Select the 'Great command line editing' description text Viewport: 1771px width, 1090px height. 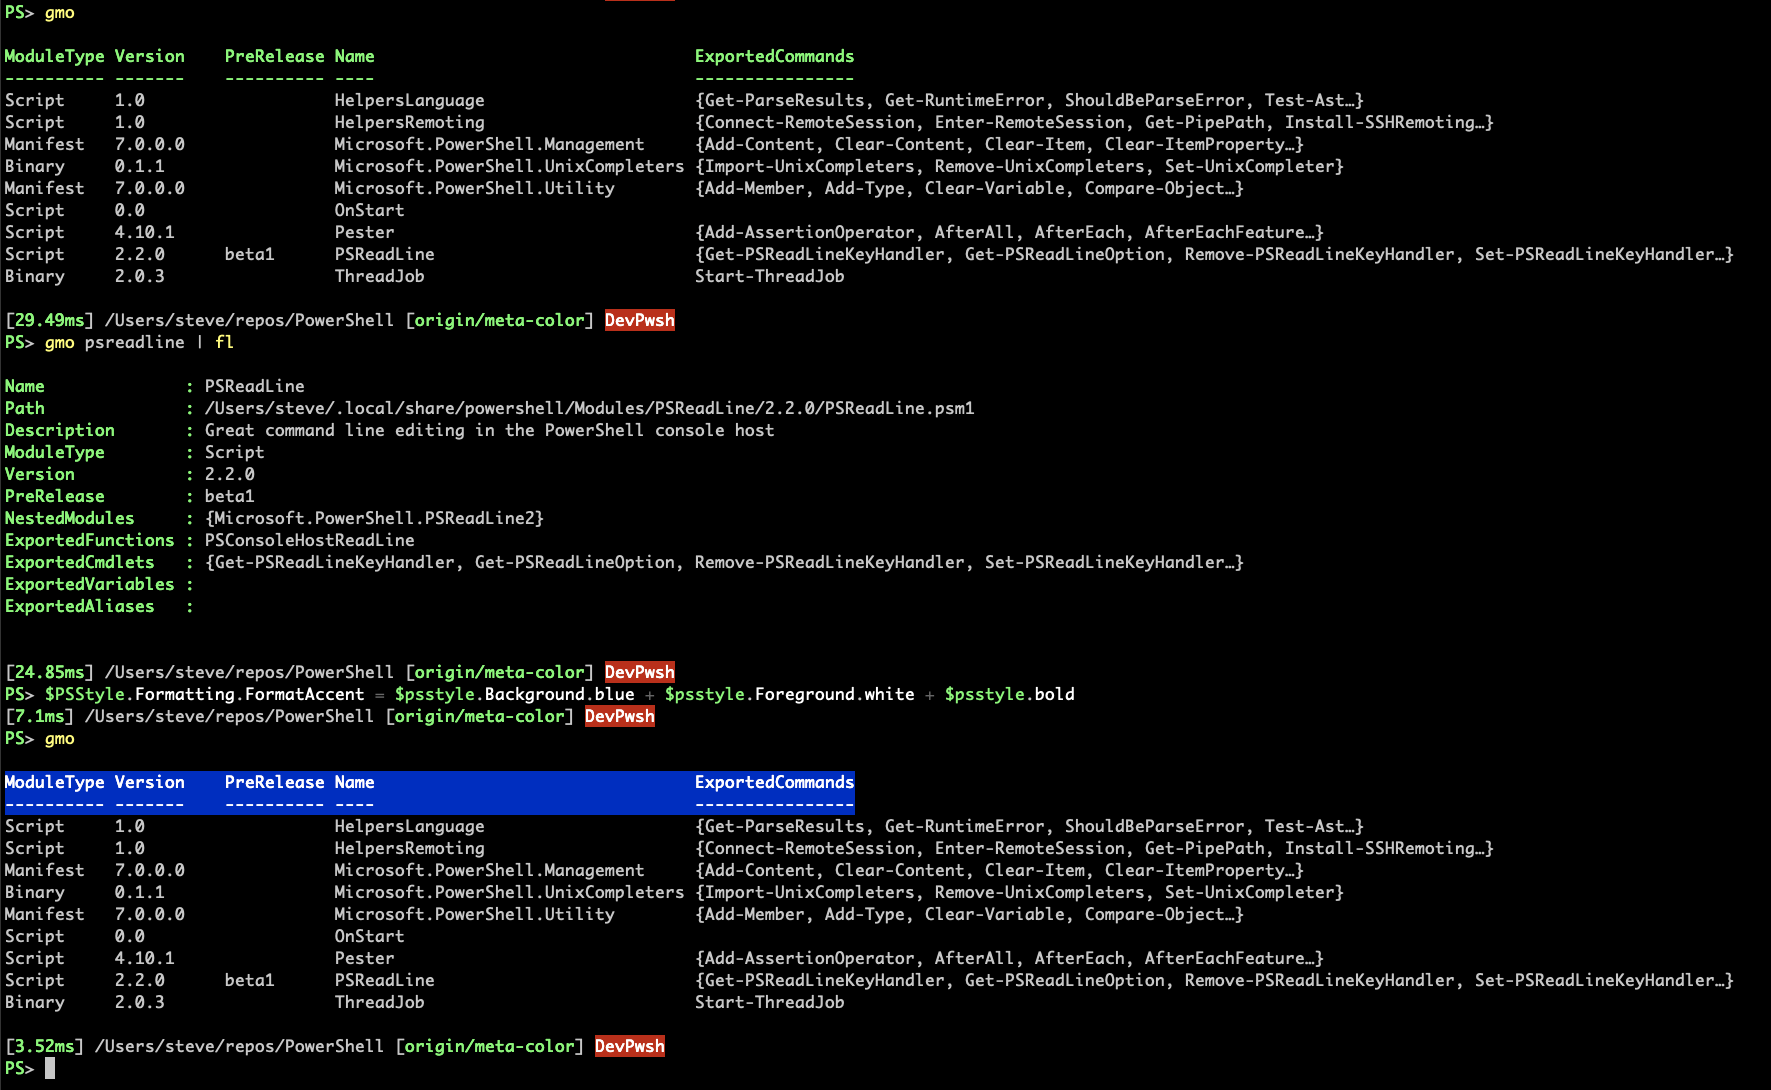489,430
